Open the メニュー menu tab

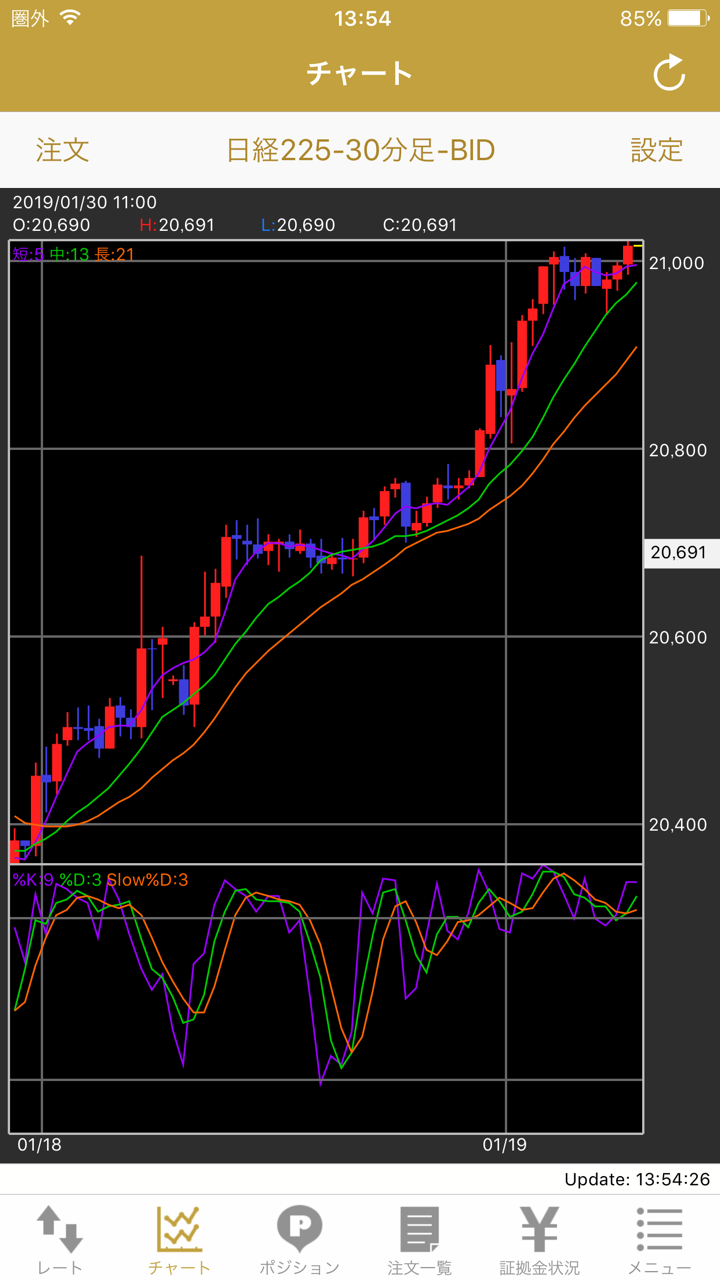(x=659, y=1238)
